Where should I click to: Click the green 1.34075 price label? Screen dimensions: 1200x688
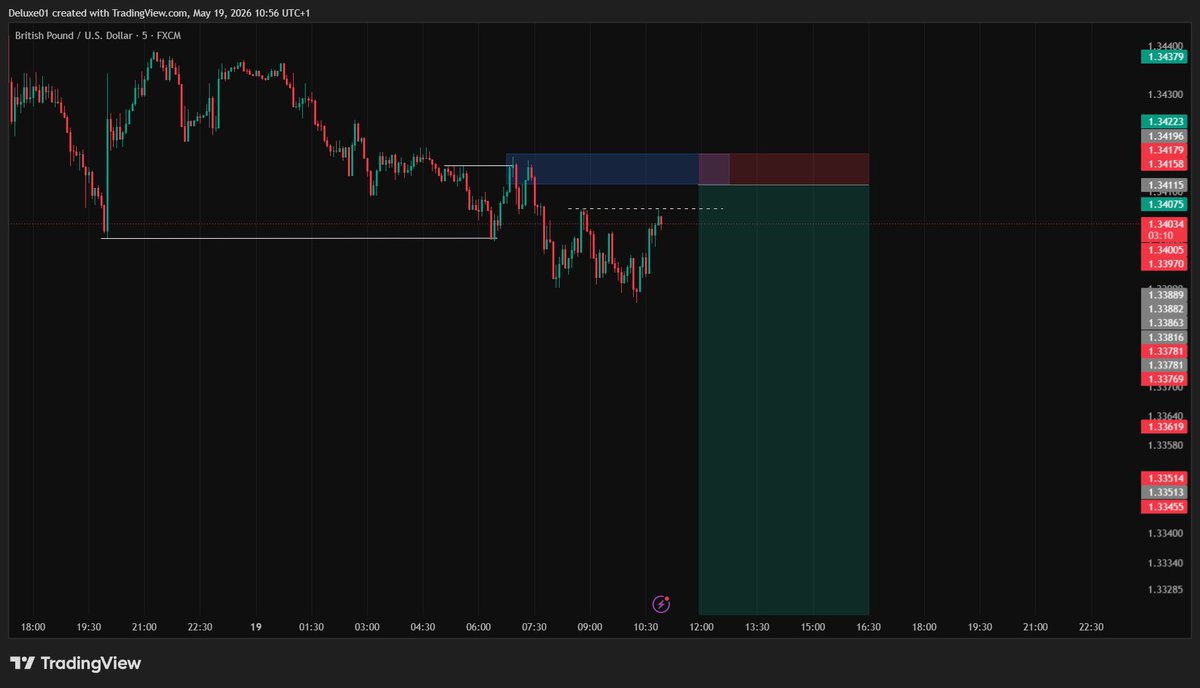(1163, 204)
